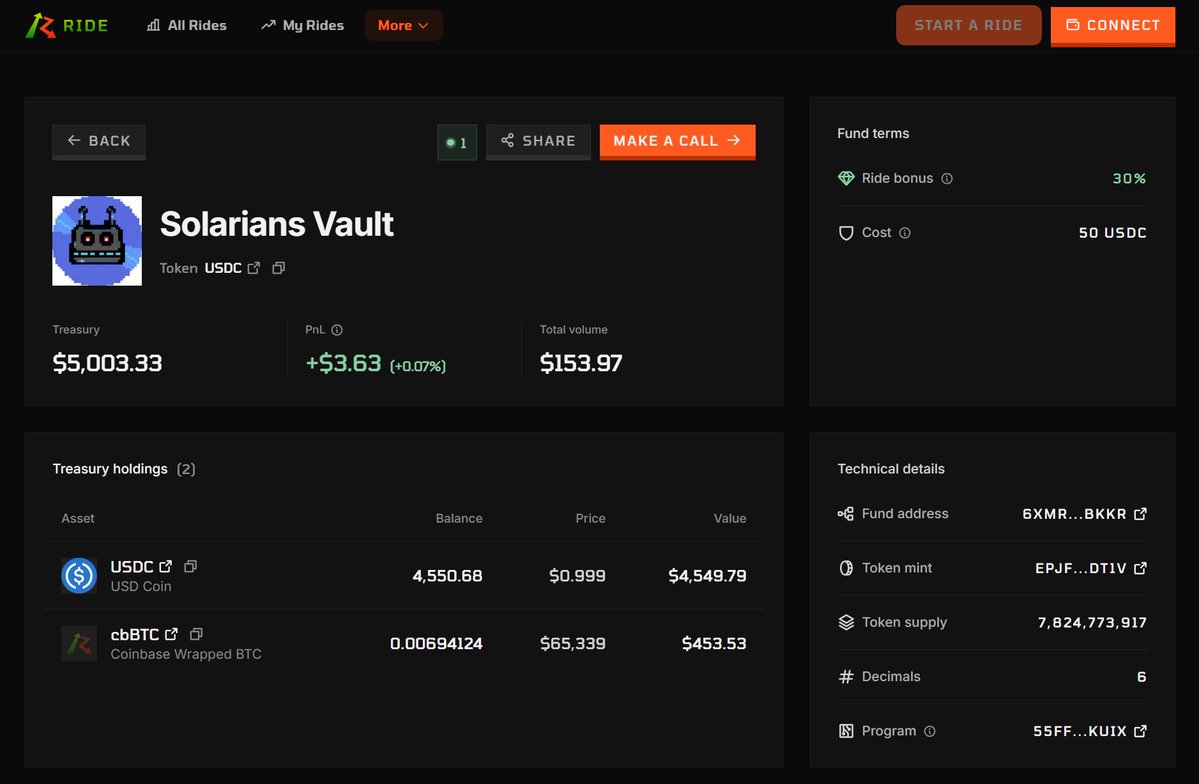Click Program label icon

(x=846, y=731)
